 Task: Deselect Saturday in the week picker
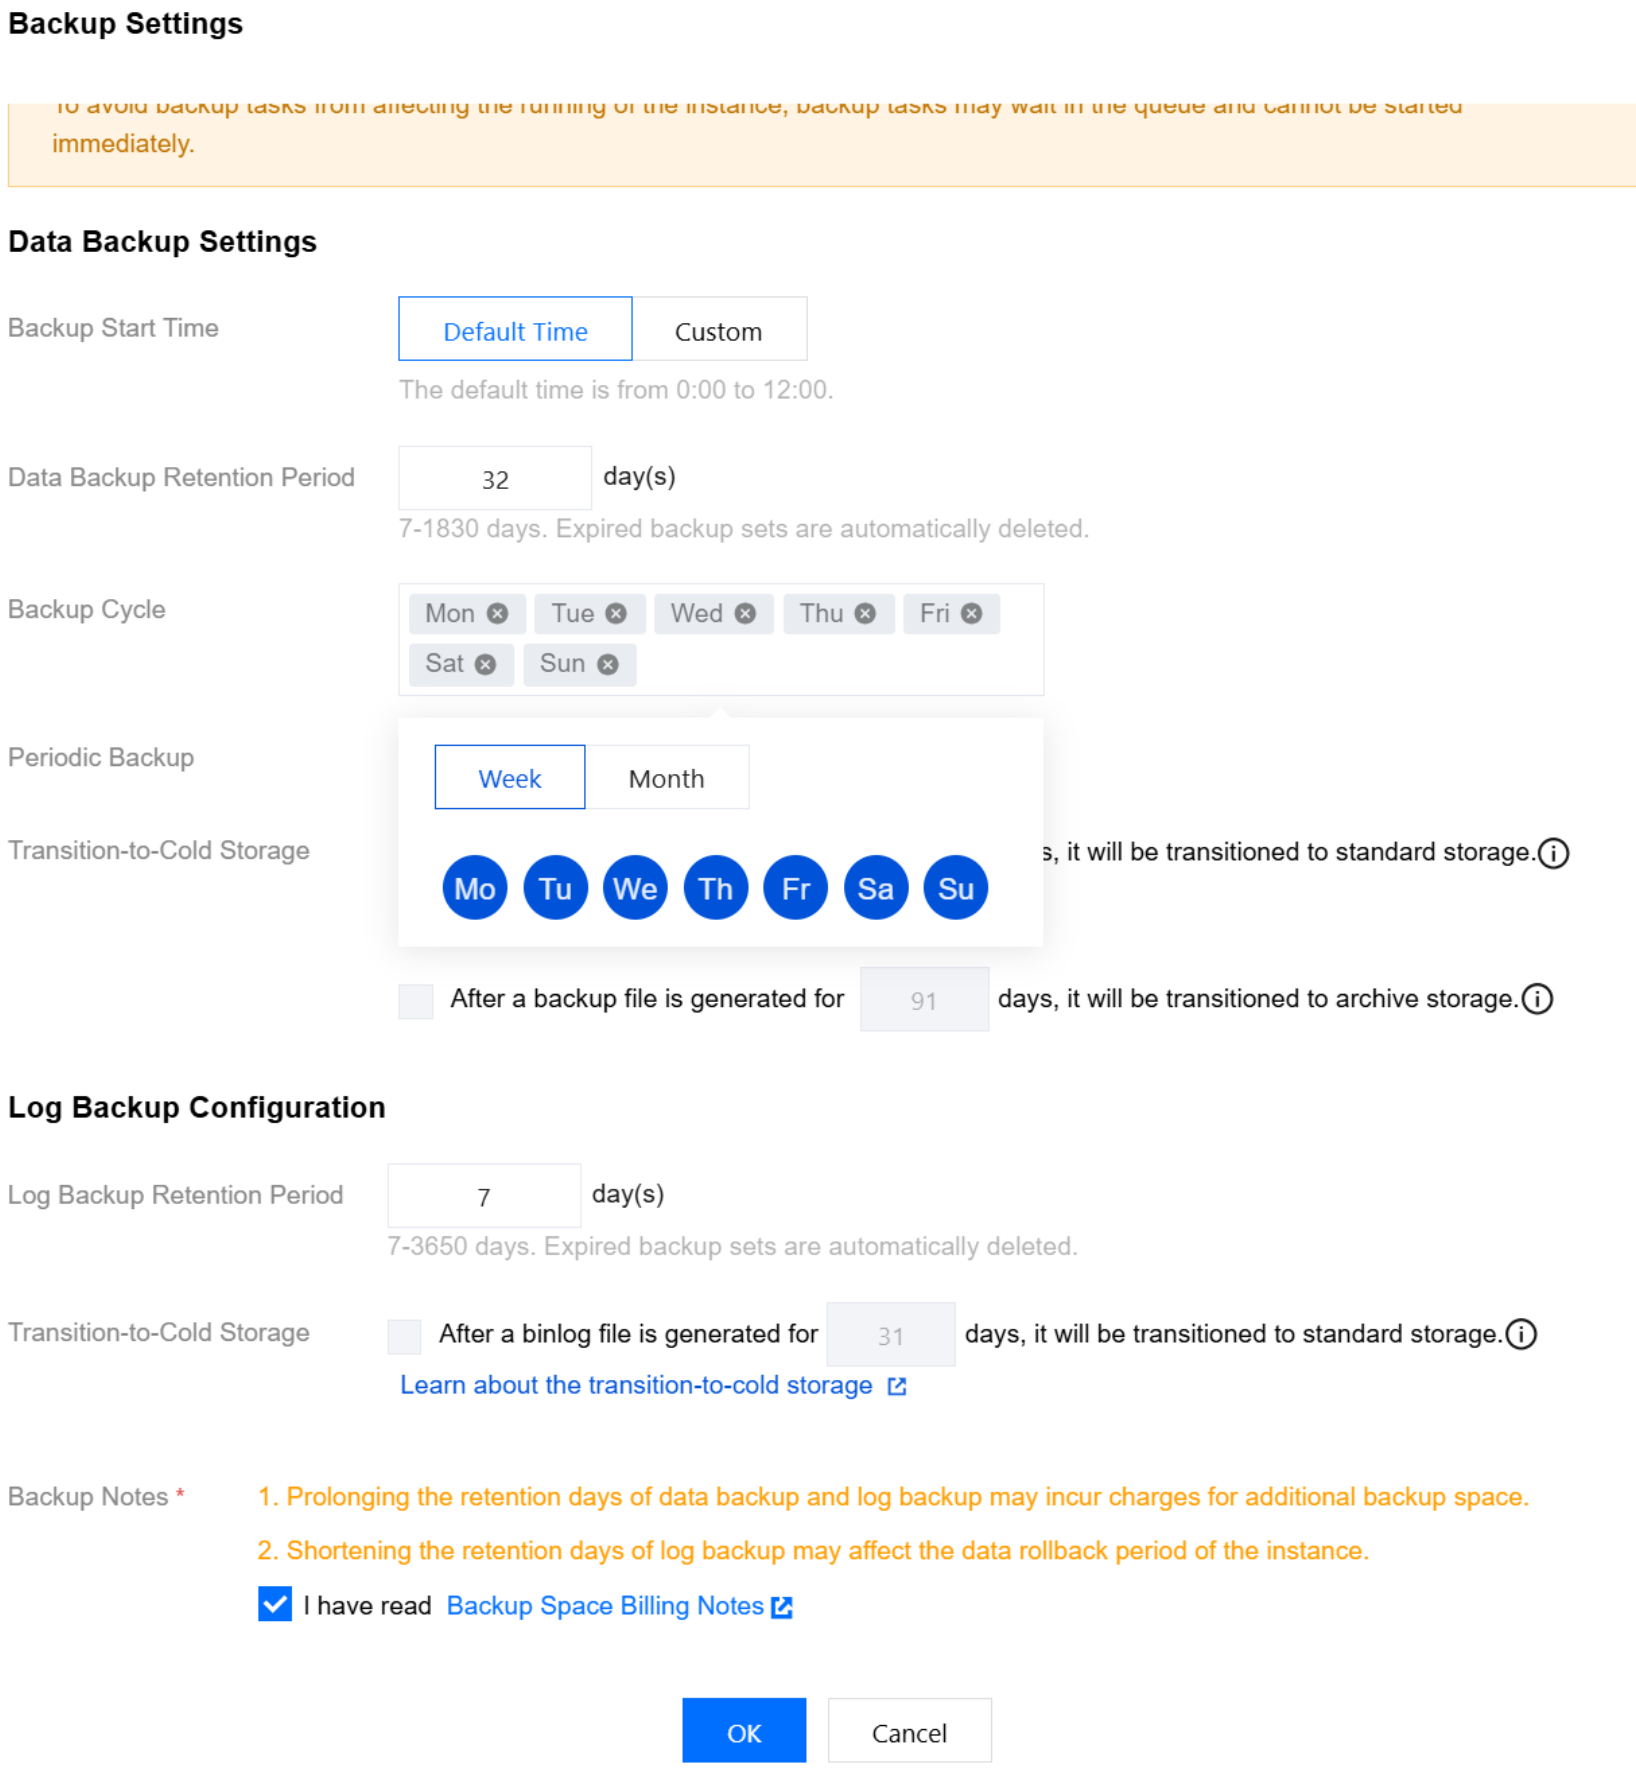point(875,888)
